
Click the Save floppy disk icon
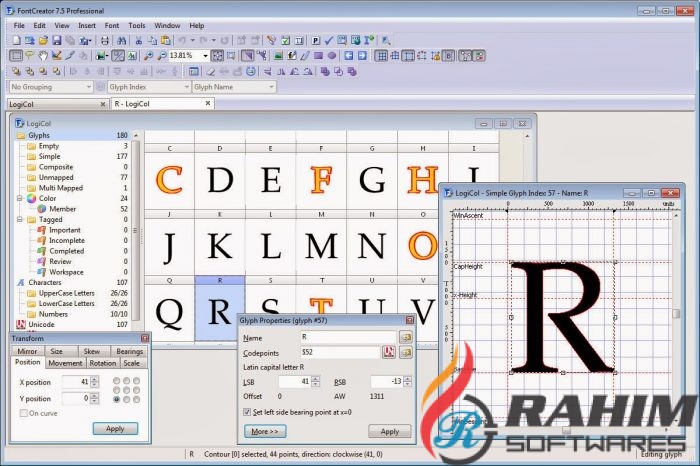(x=57, y=41)
